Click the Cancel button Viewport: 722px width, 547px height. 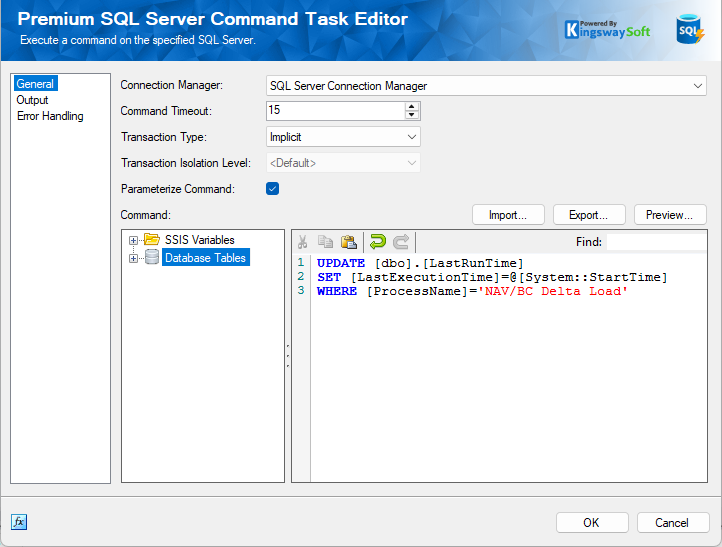click(x=673, y=523)
